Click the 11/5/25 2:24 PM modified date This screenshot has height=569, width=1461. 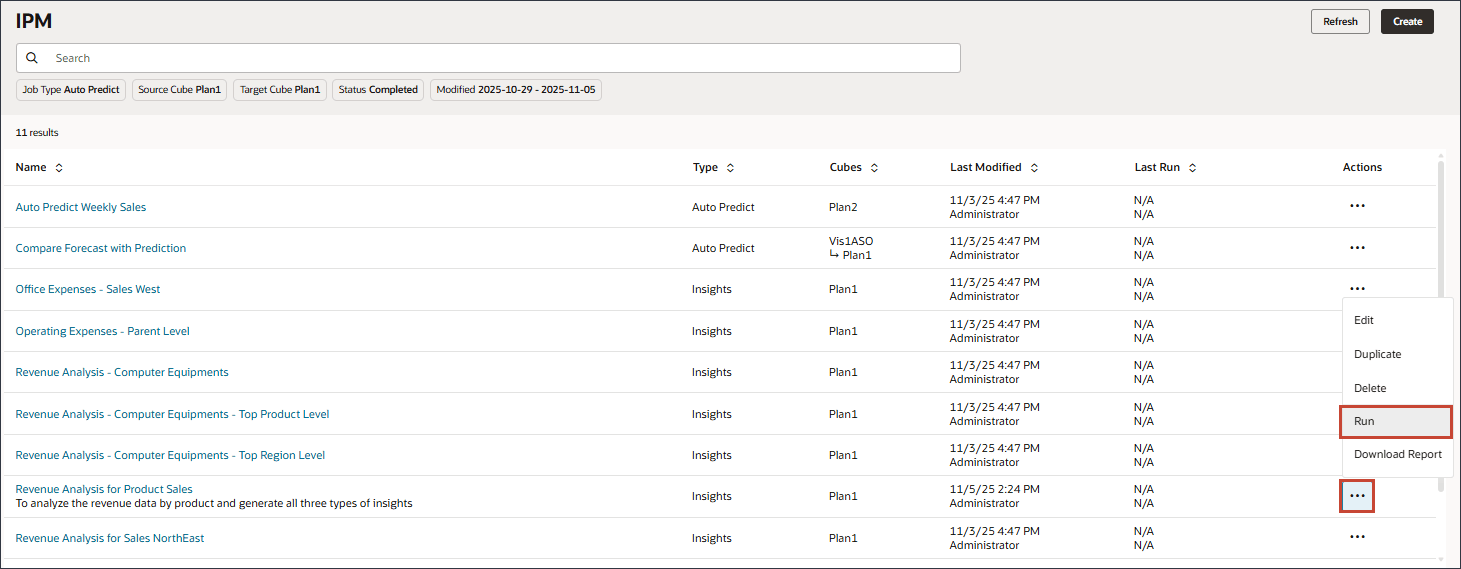994,490
